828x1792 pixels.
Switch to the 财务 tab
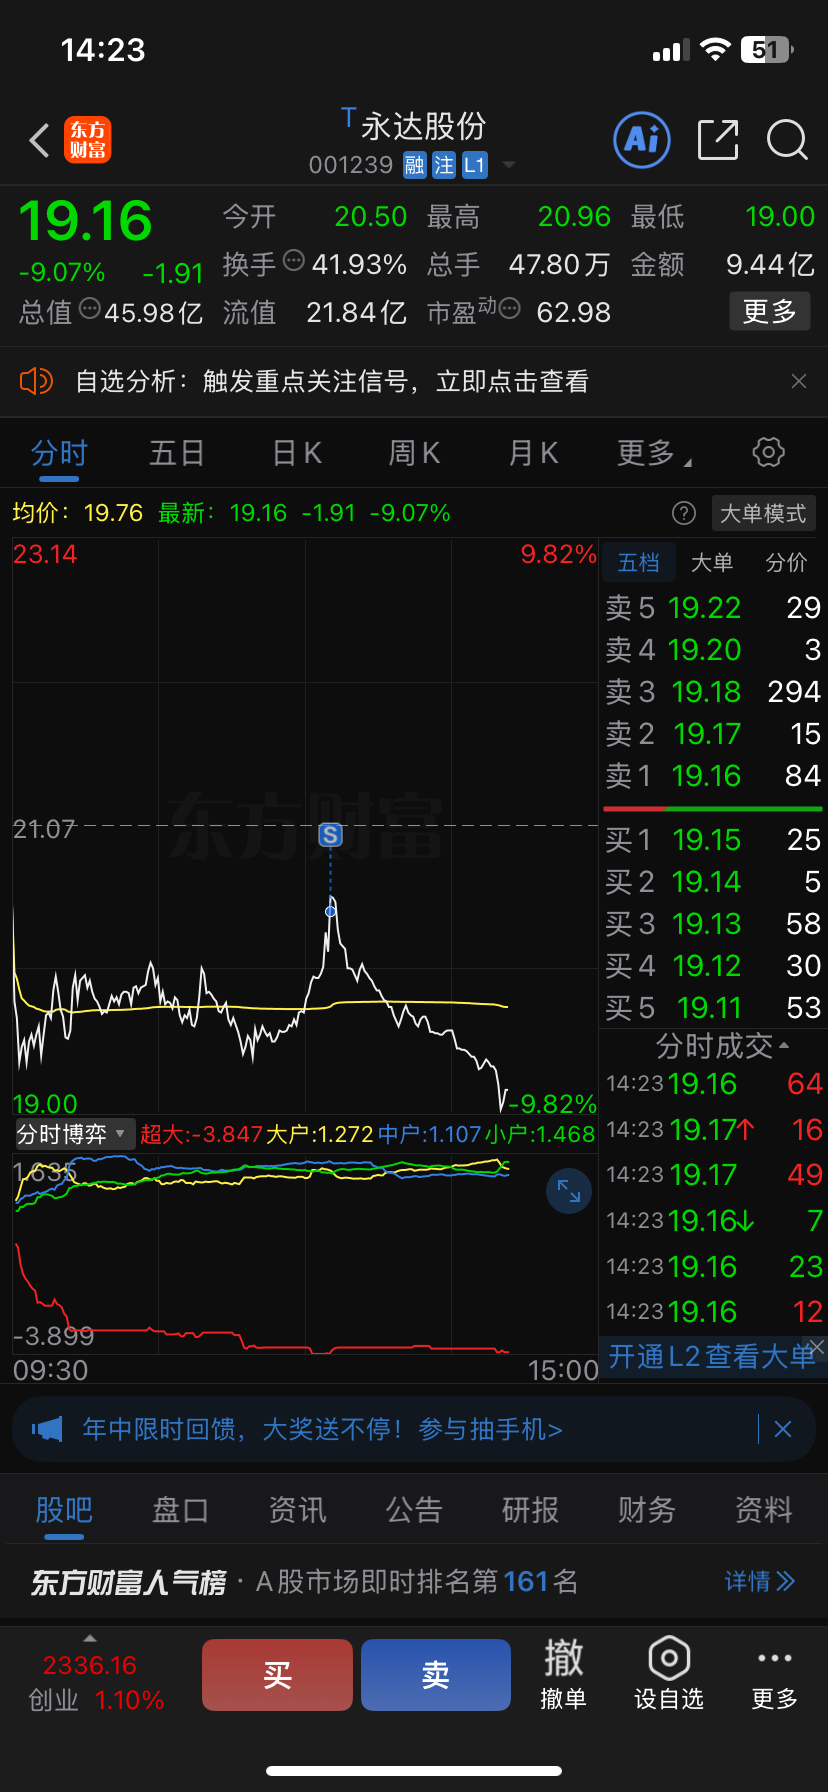[x=647, y=1510]
